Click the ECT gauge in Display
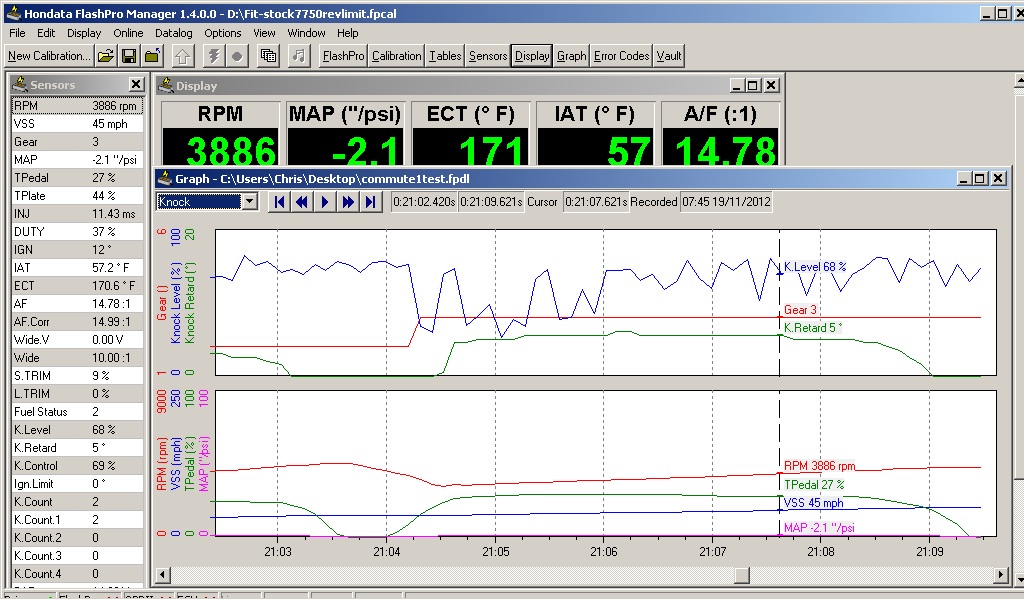This screenshot has height=600, width=1024. coord(470,134)
